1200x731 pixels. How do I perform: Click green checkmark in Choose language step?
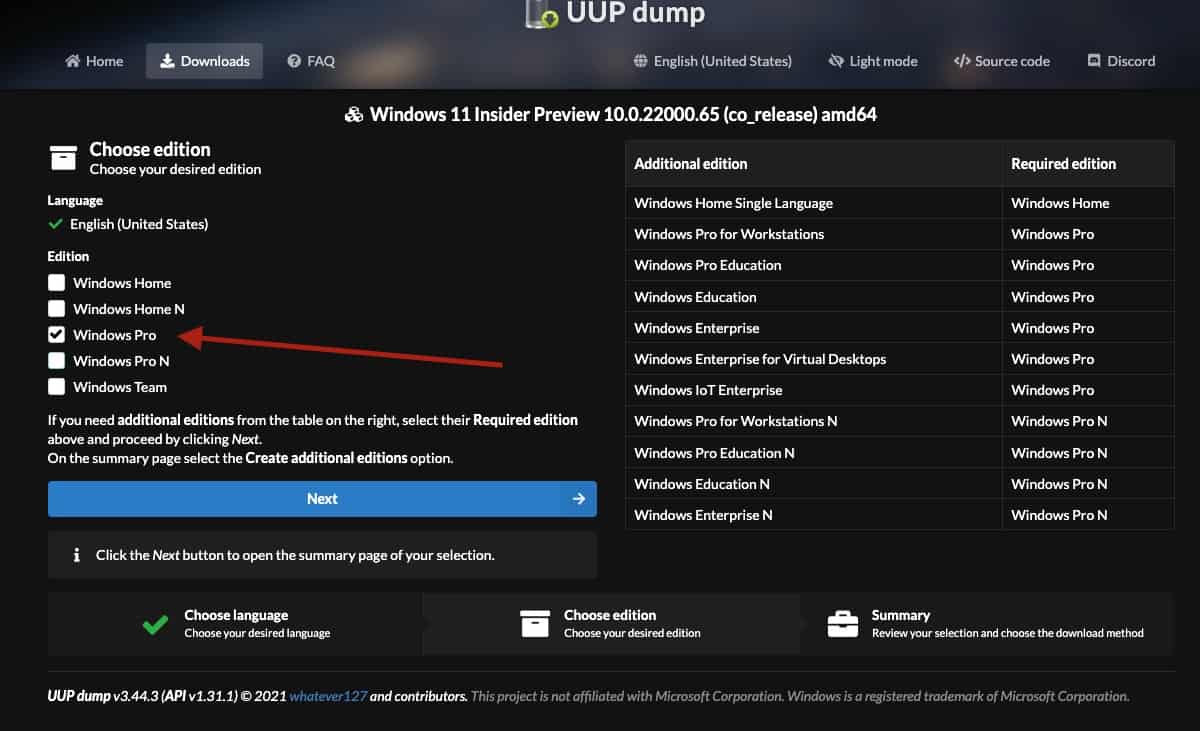155,624
